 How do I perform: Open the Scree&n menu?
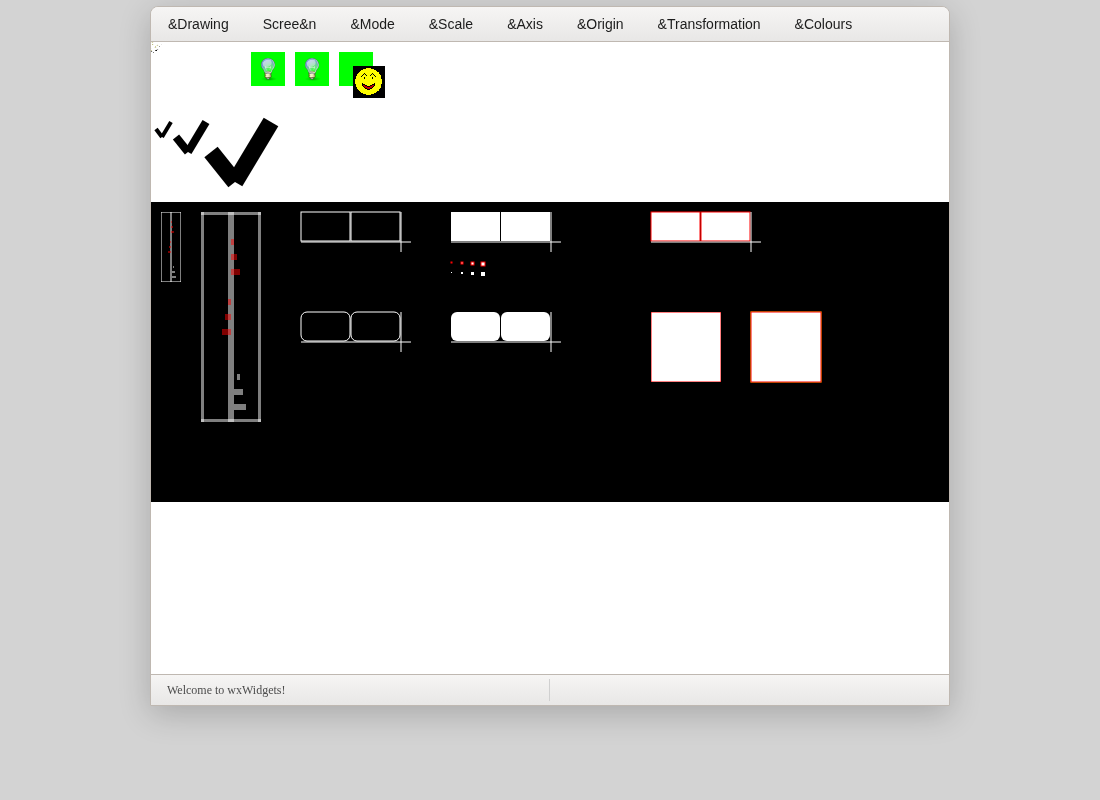click(289, 25)
